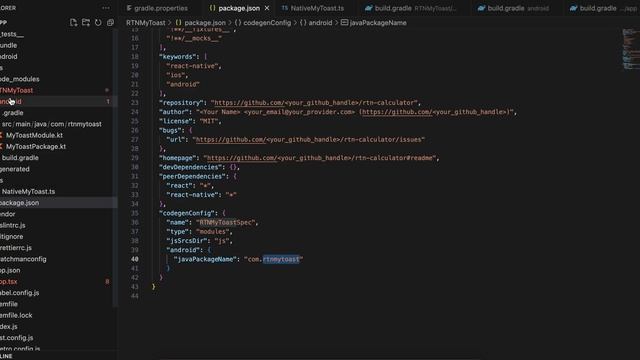Refresh the Explorer file tree
This screenshot has width=640, height=360.
[98, 22]
